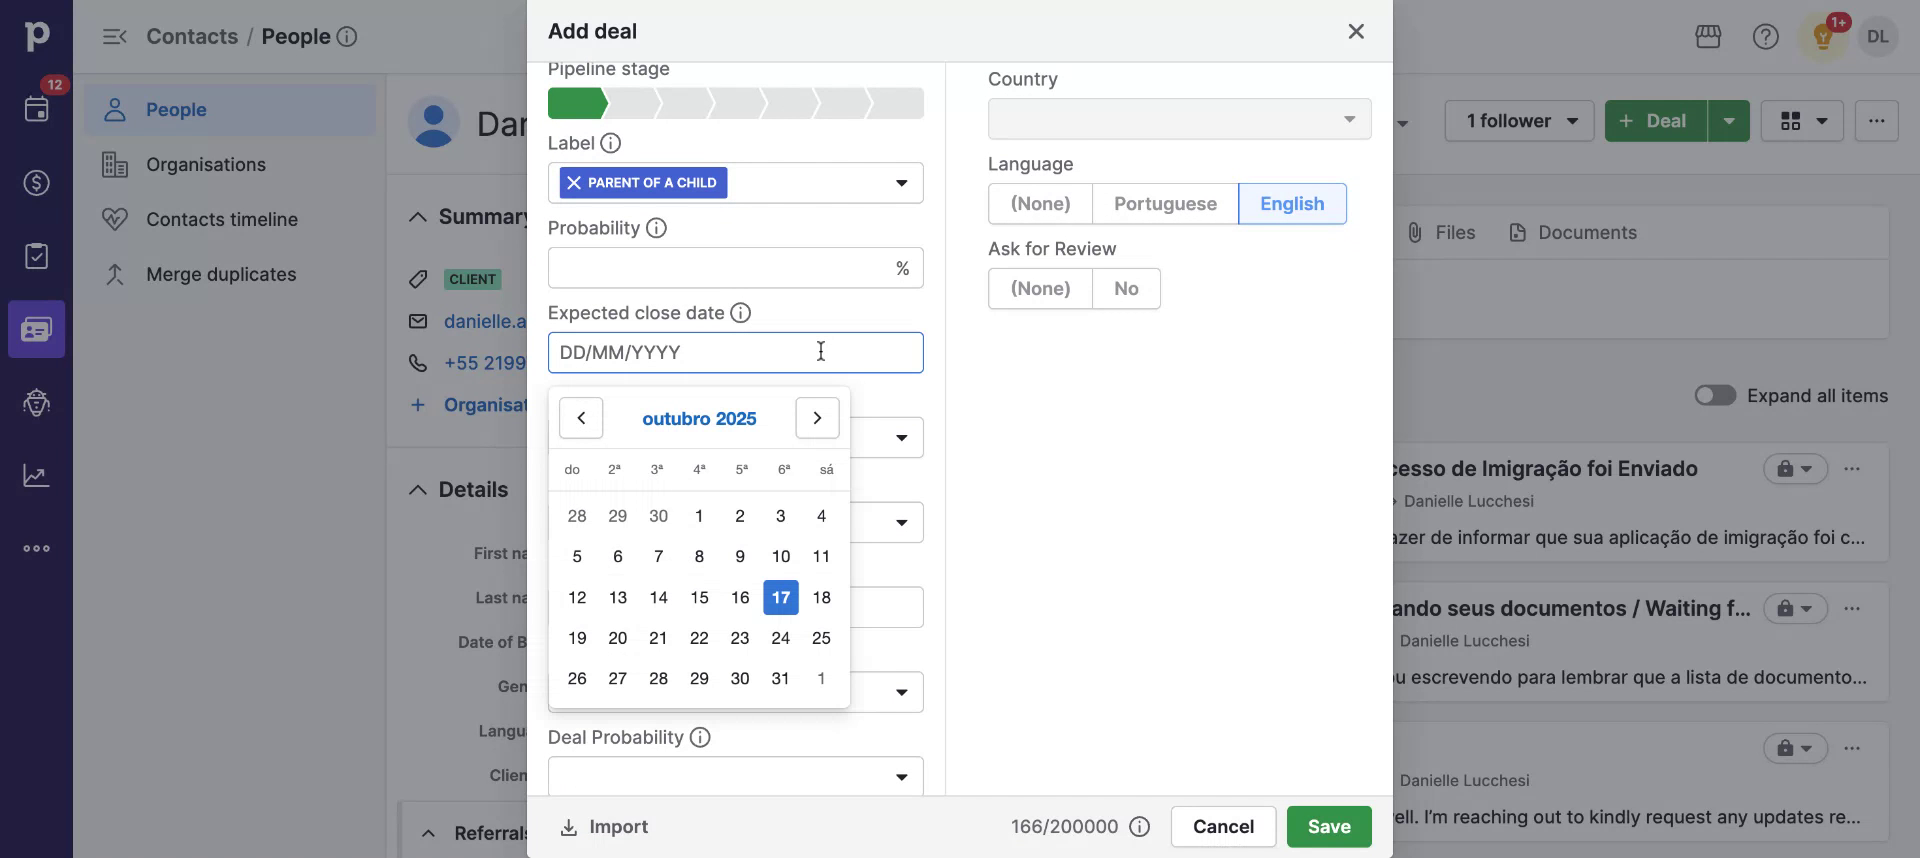The width and height of the screenshot is (1920, 858).
Task: Select Portuguese as the language
Action: tap(1165, 204)
